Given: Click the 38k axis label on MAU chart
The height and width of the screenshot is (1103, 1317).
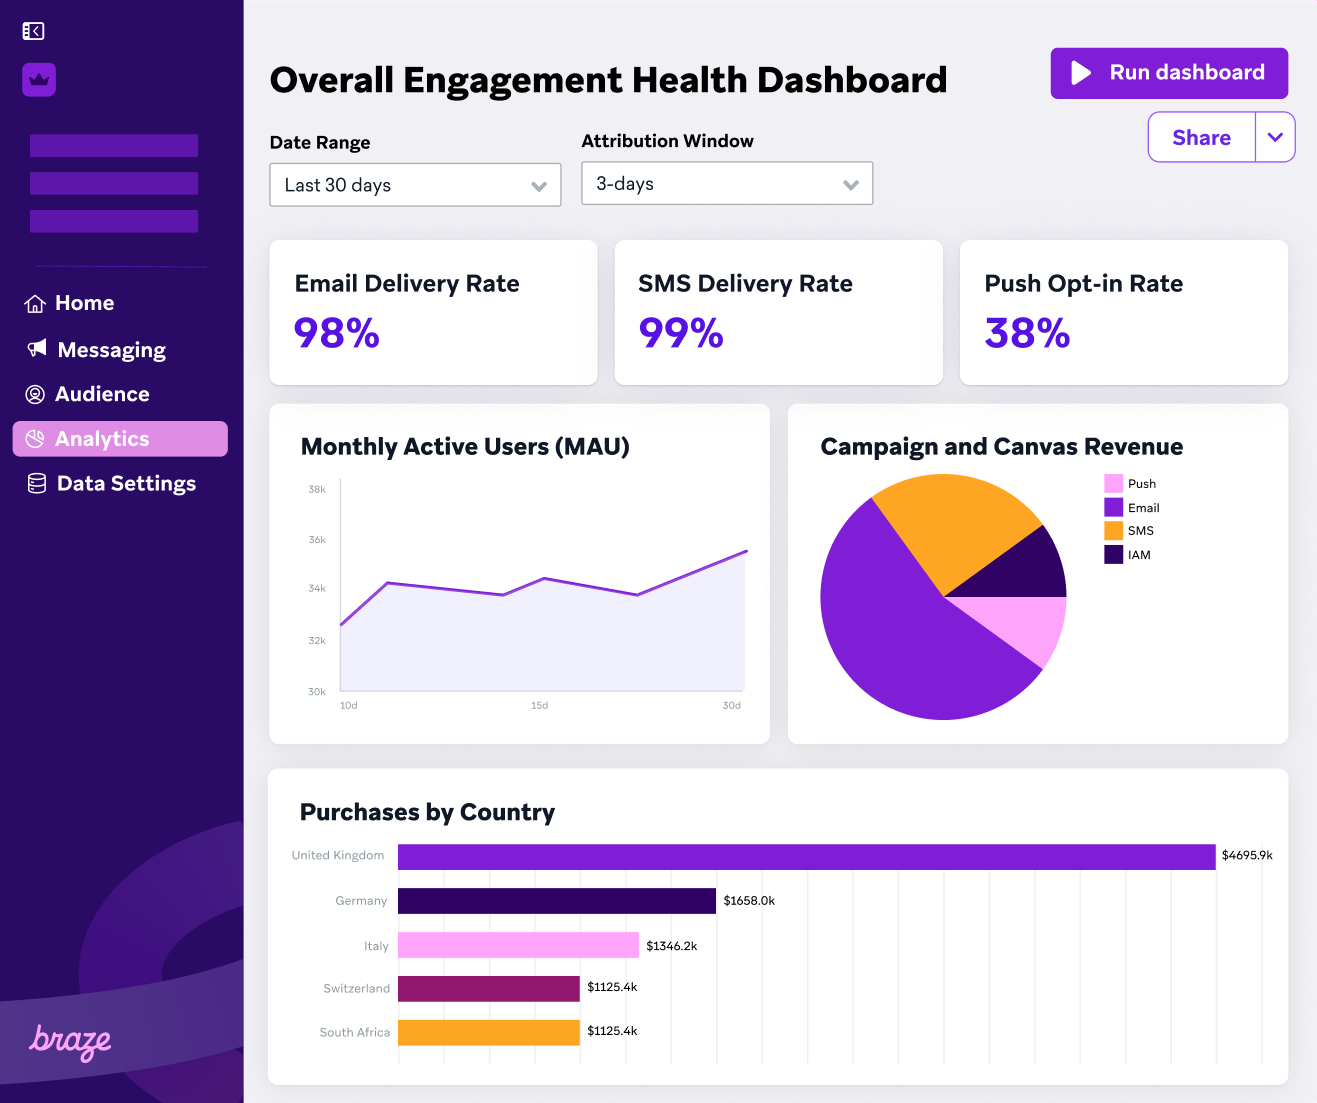Looking at the screenshot, I should point(317,489).
